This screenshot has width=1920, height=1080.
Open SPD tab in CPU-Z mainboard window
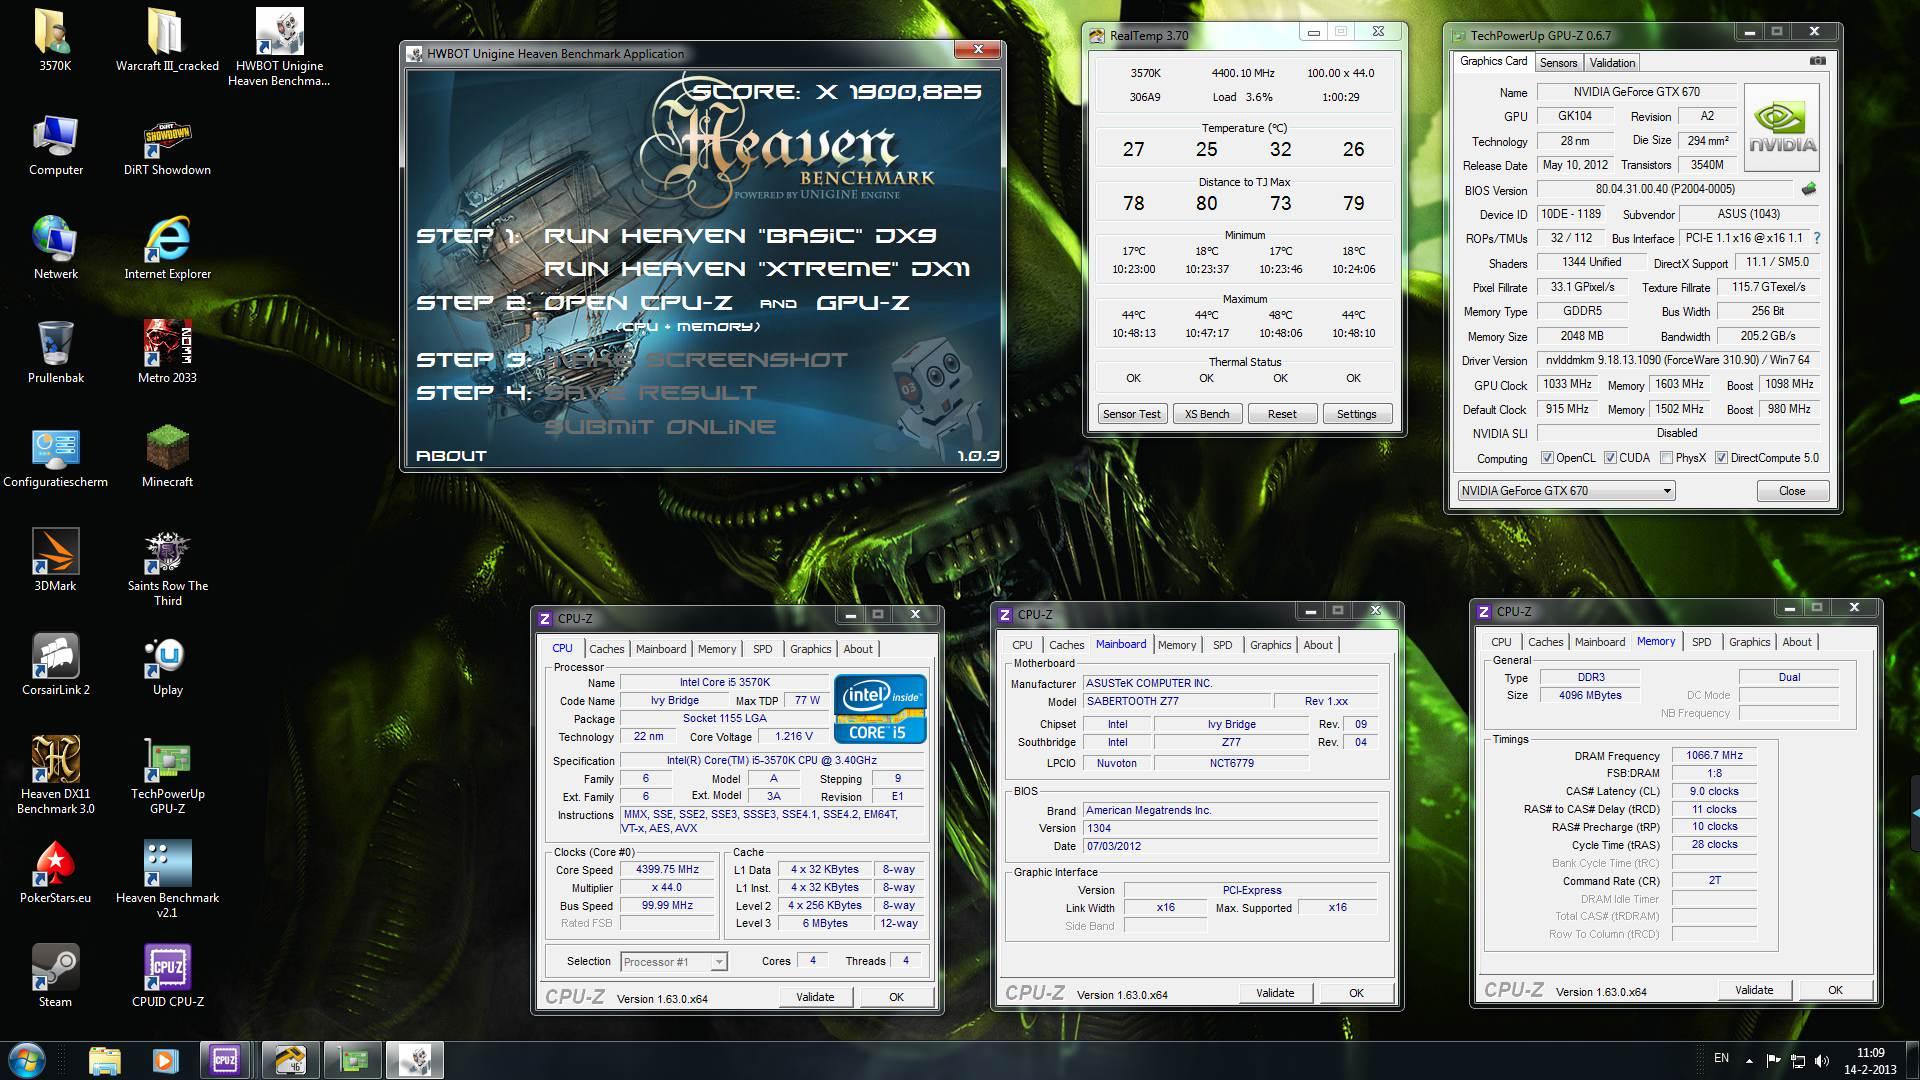[x=1222, y=645]
